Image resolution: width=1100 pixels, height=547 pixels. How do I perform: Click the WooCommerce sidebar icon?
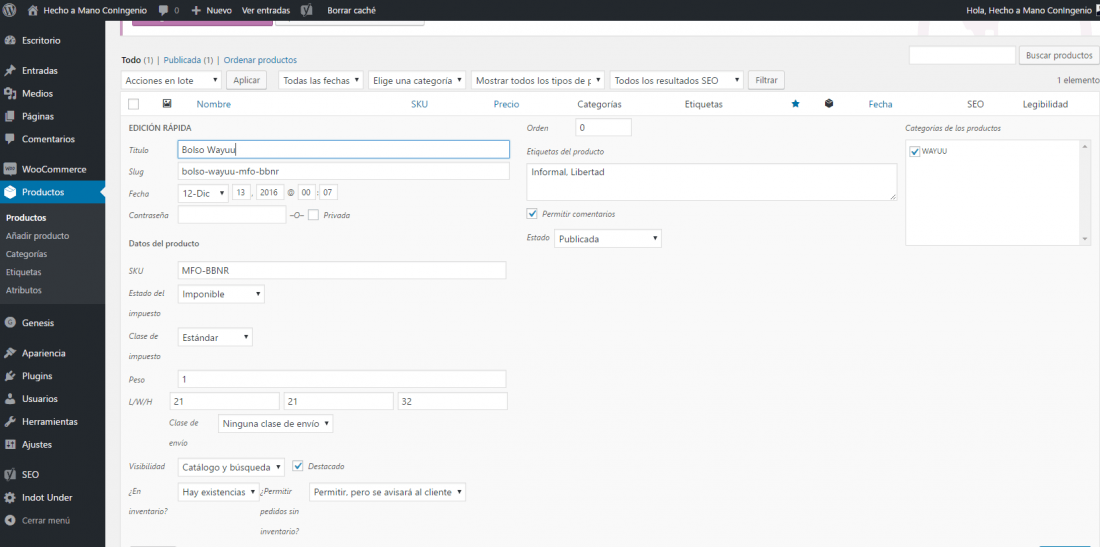[x=10, y=169]
